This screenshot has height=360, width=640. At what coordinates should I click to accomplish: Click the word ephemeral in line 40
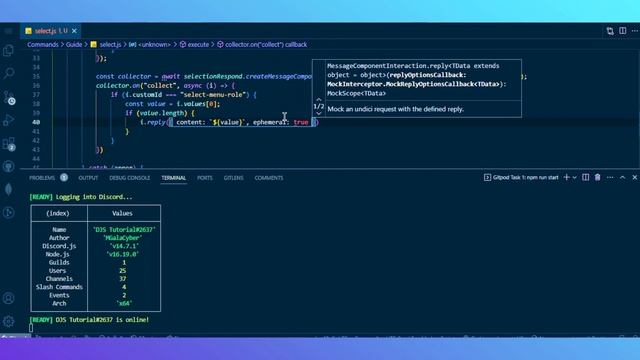269,122
